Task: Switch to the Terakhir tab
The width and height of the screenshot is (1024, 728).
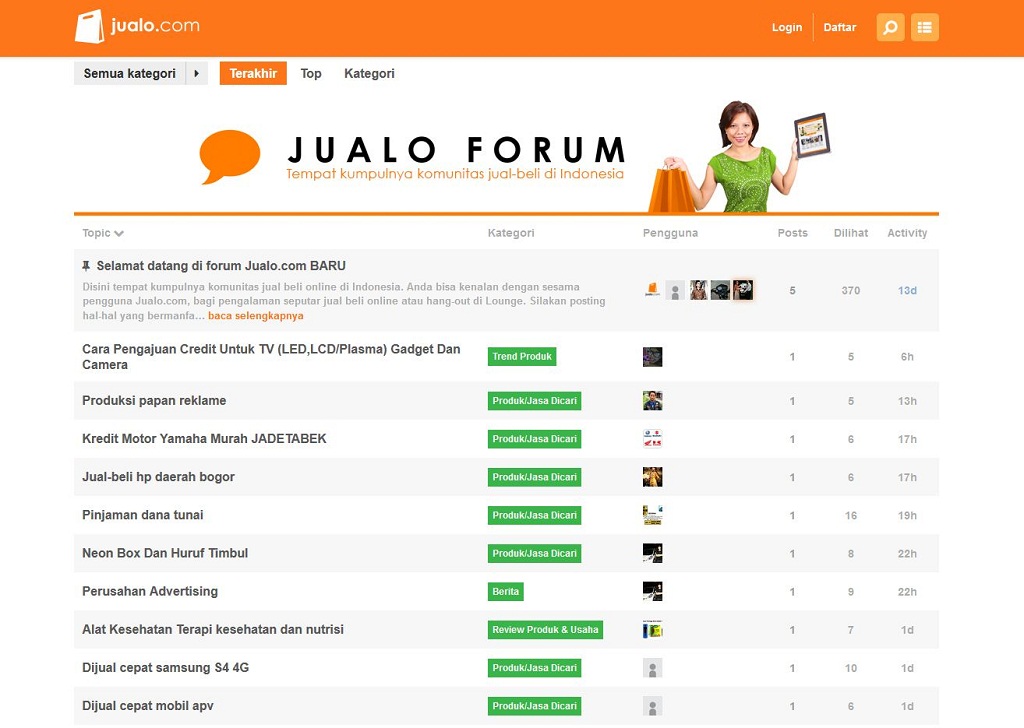Action: pos(253,73)
